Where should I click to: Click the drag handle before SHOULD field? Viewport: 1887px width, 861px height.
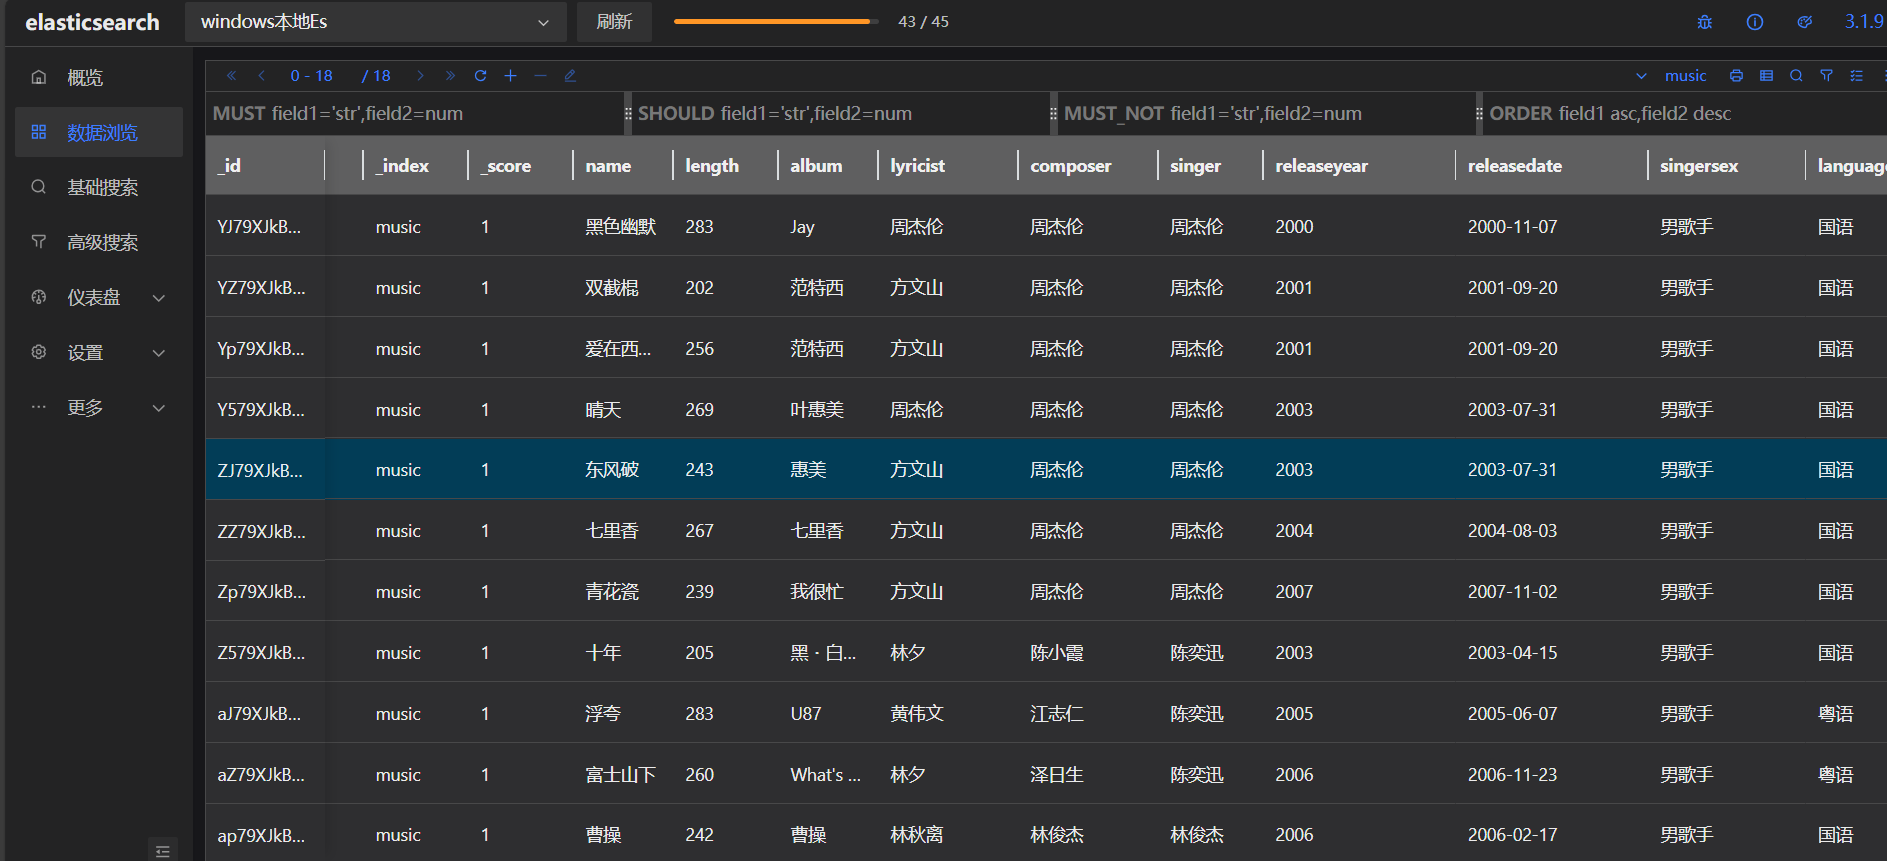click(x=628, y=114)
